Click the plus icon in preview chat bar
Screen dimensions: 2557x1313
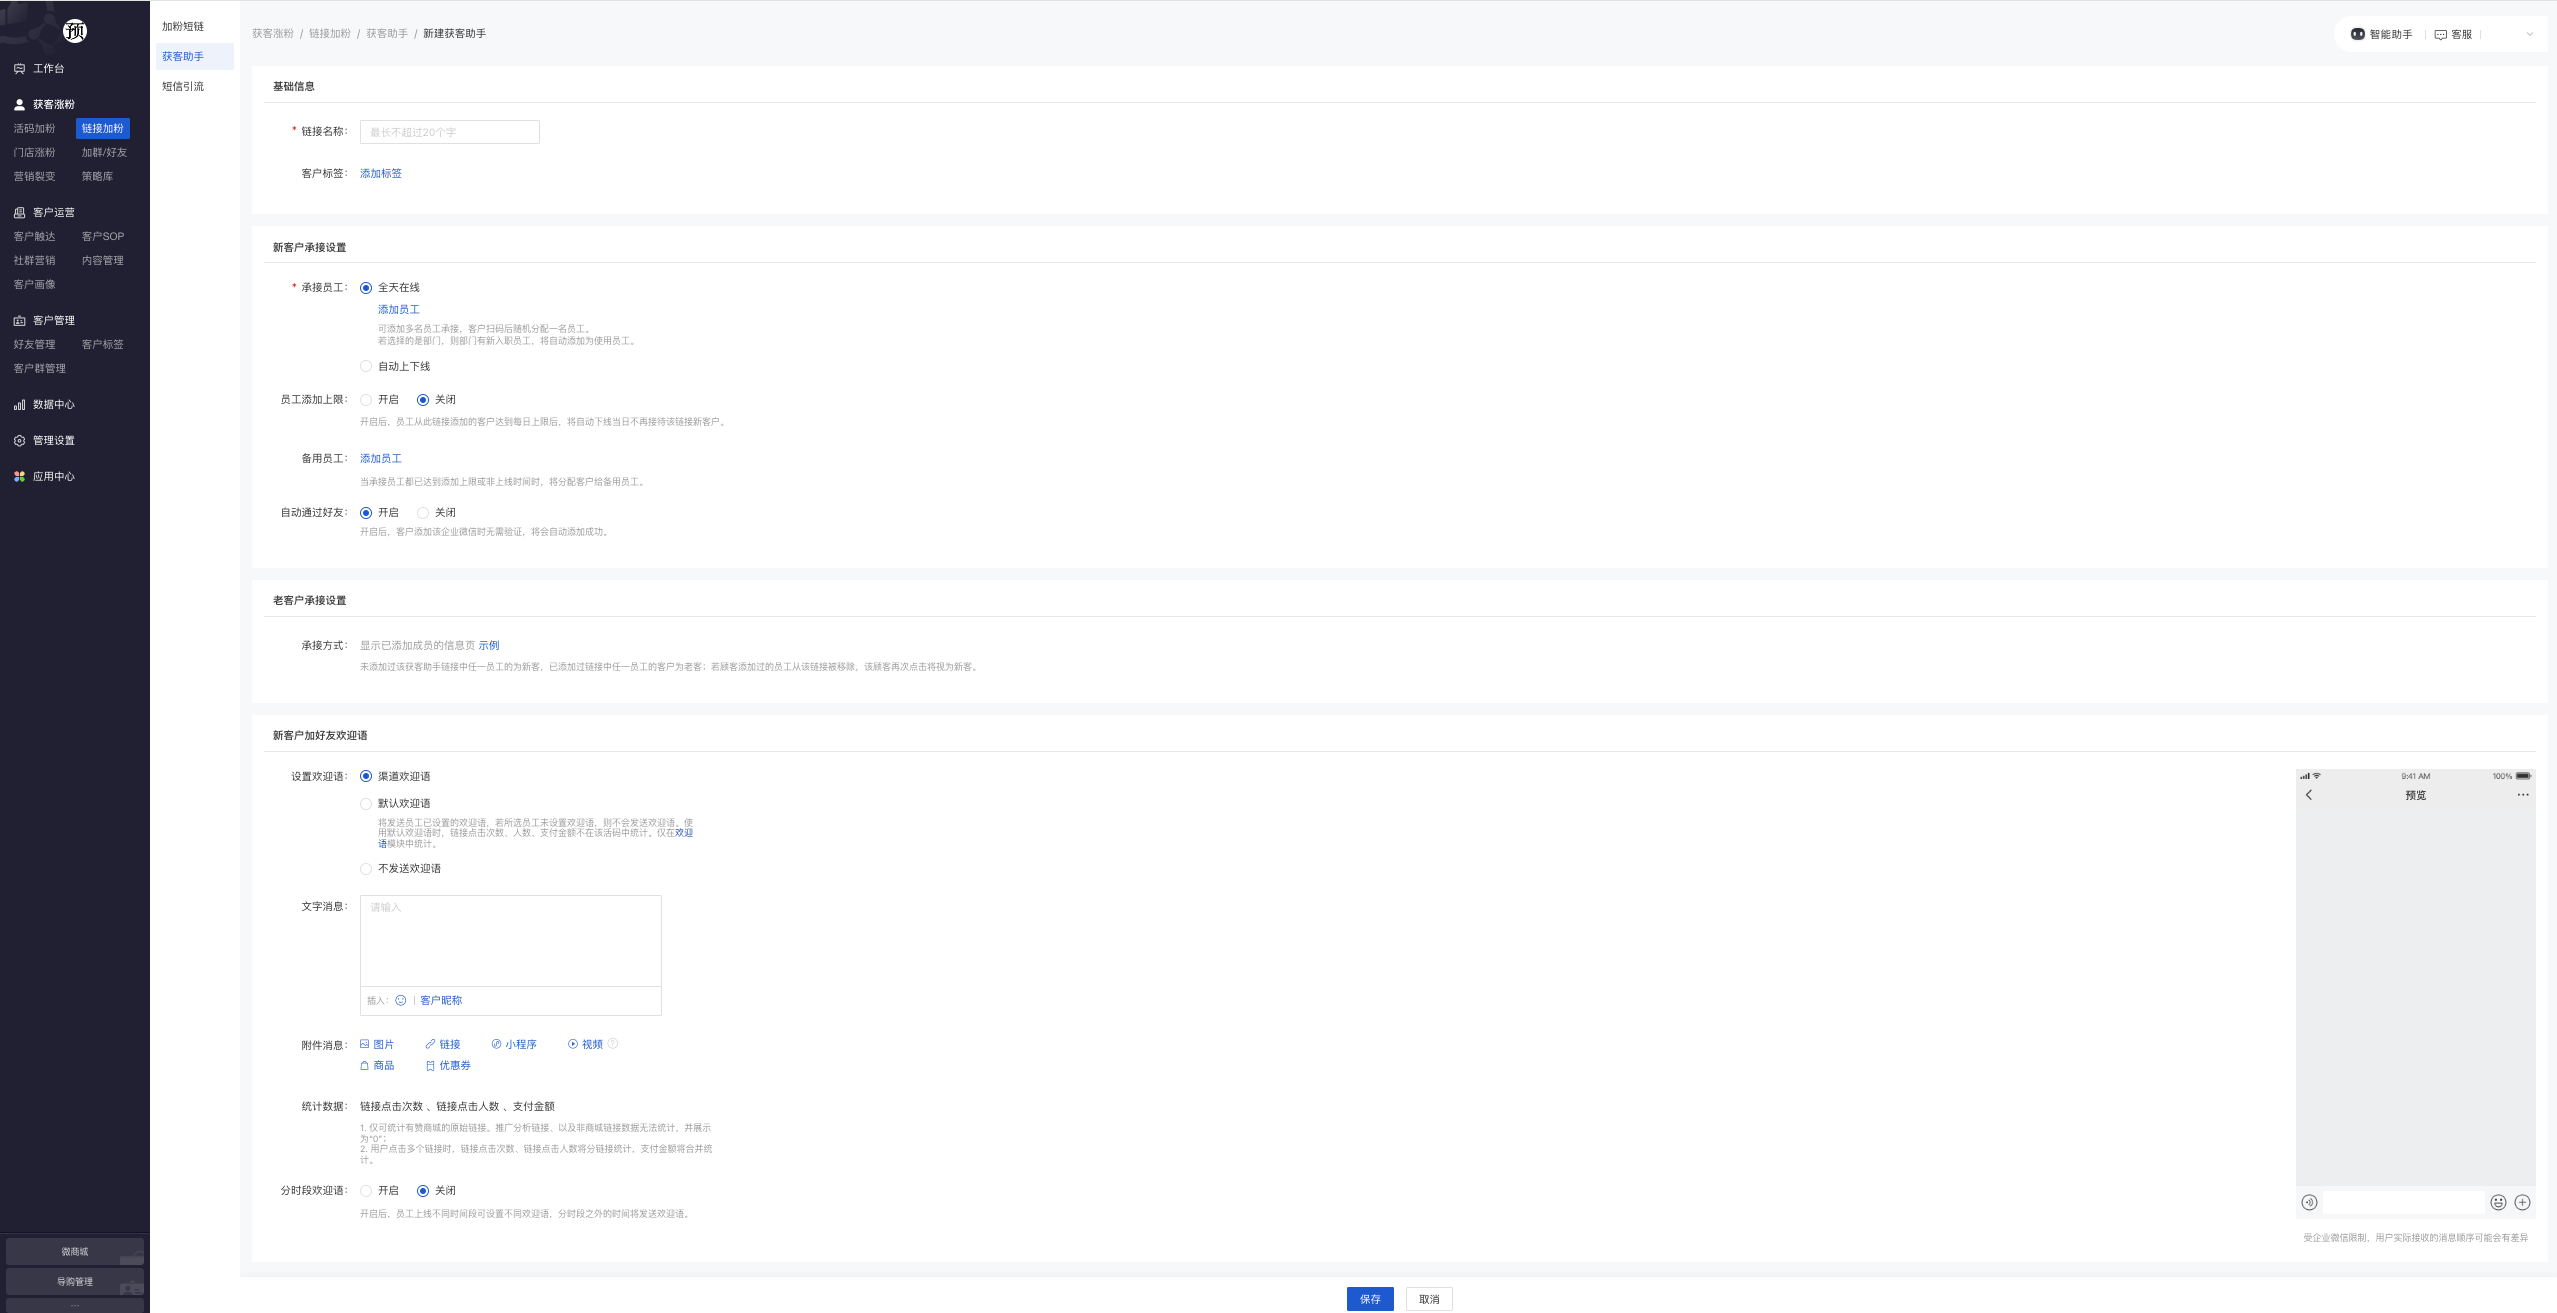pyautogui.click(x=2523, y=1203)
